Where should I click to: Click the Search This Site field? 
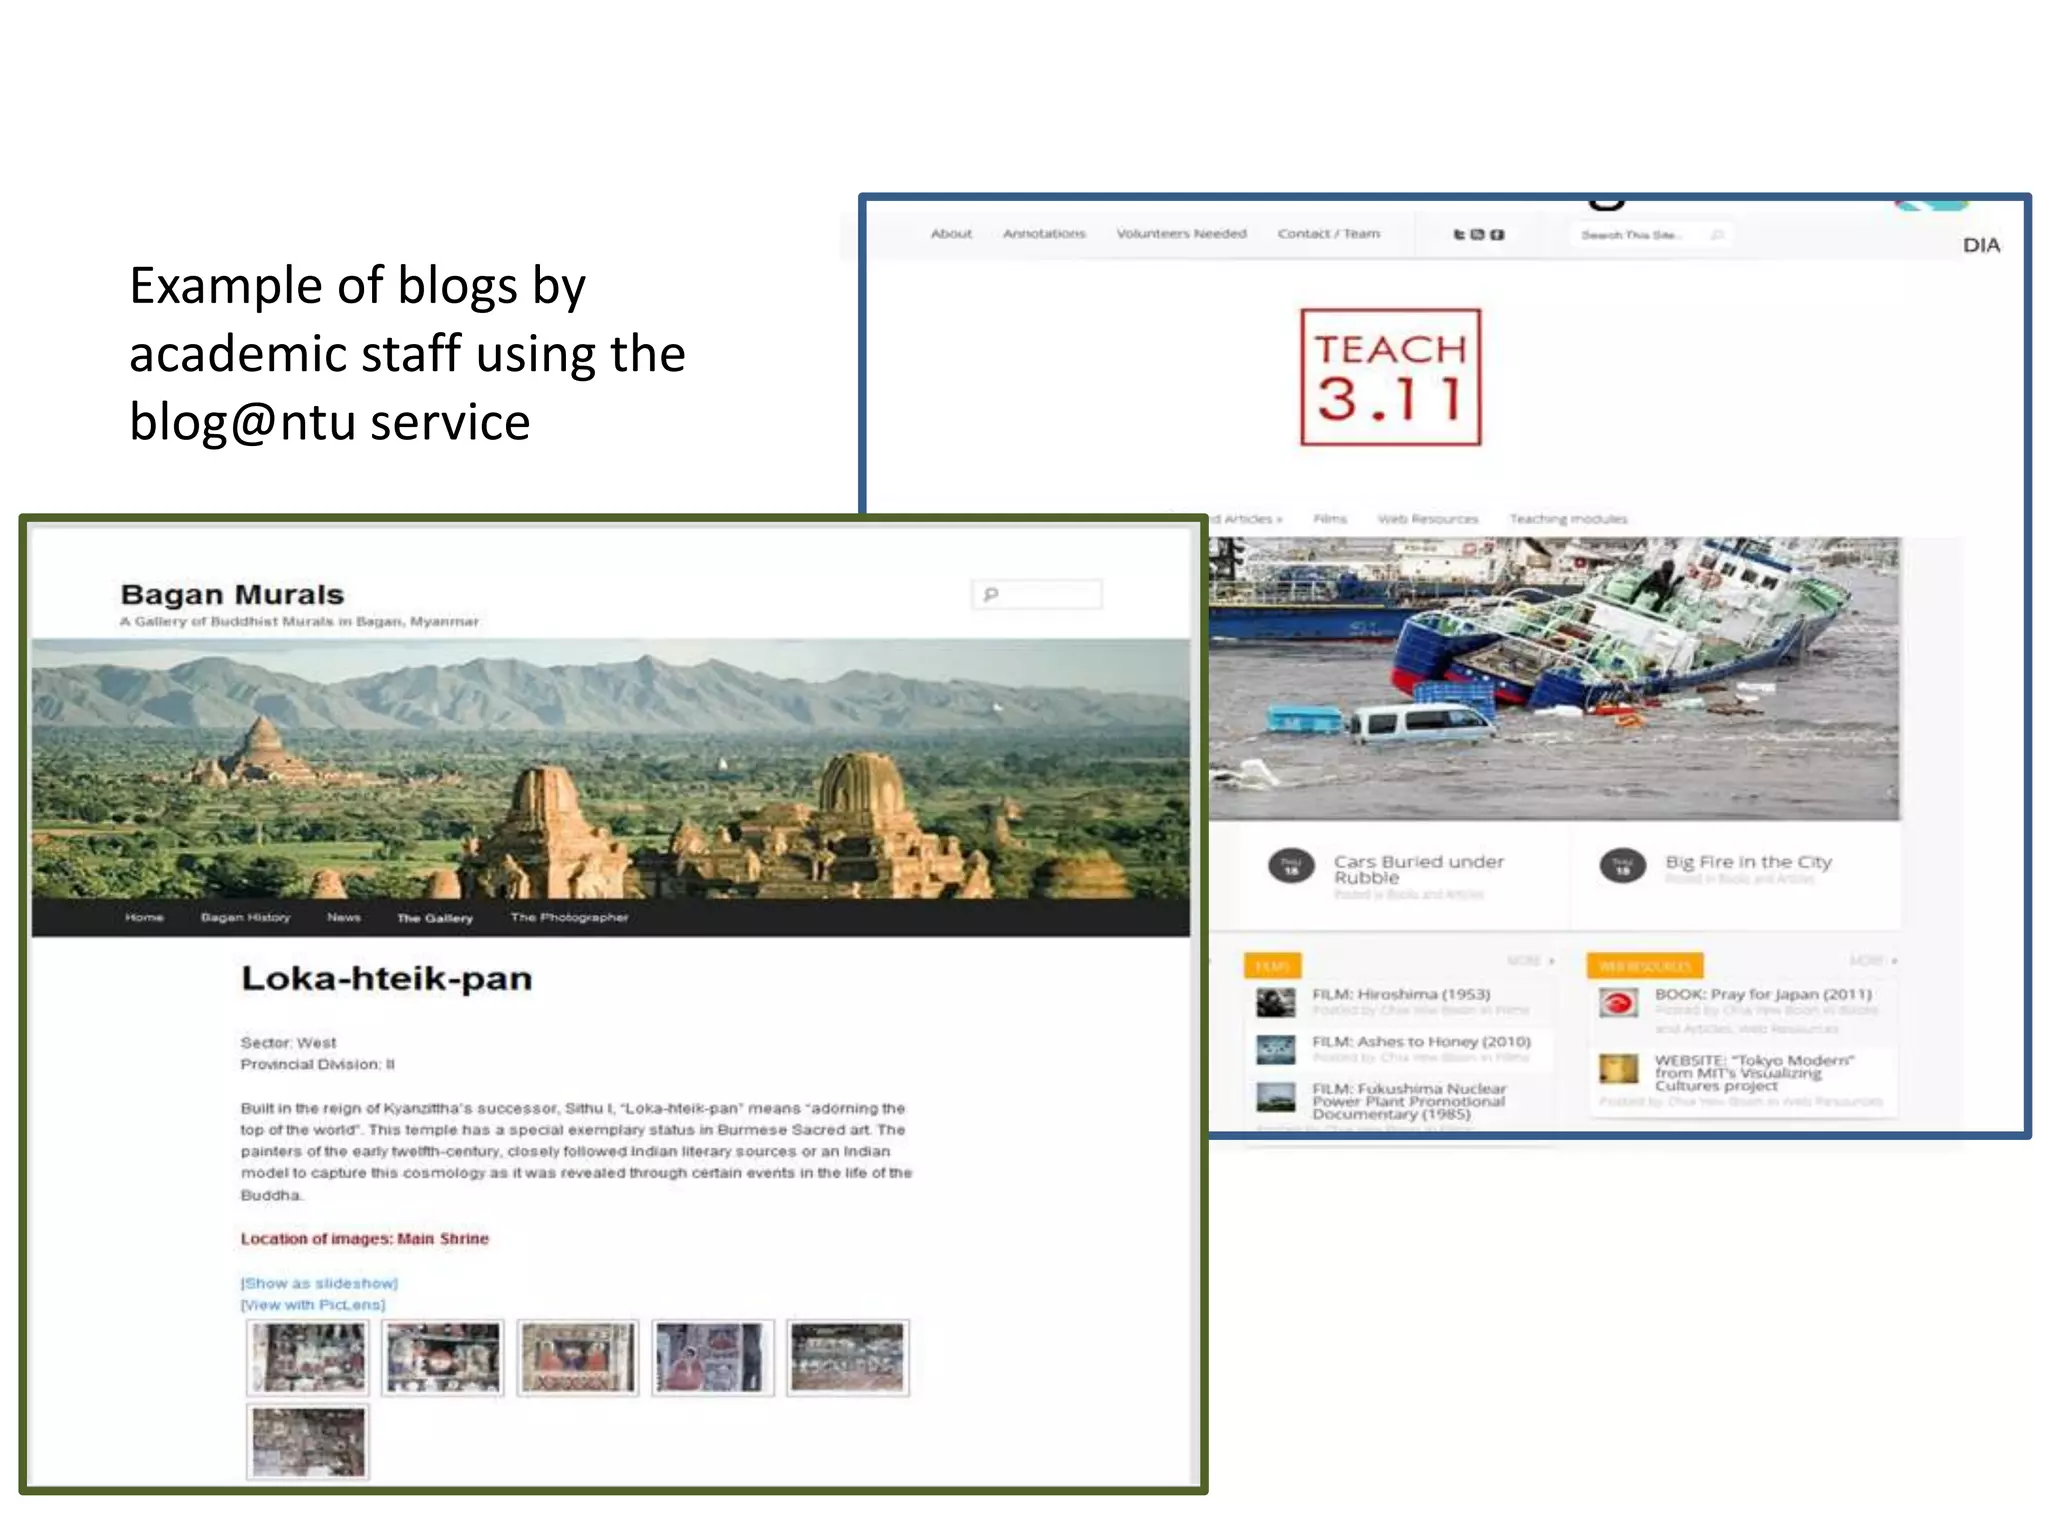[1653, 235]
